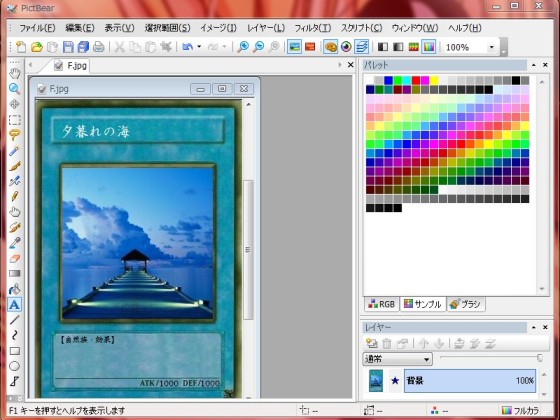Close the document tab area with X

(x=351, y=65)
